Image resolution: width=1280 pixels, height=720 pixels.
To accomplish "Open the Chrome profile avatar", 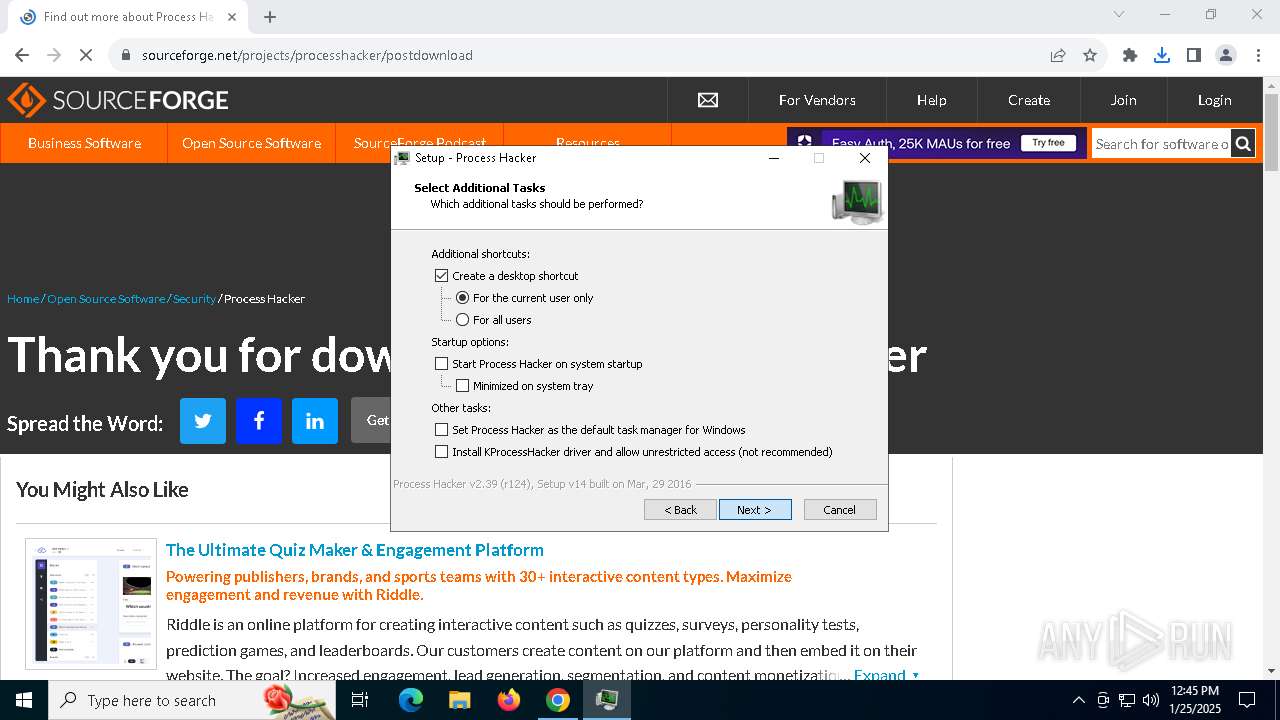I will [x=1226, y=55].
